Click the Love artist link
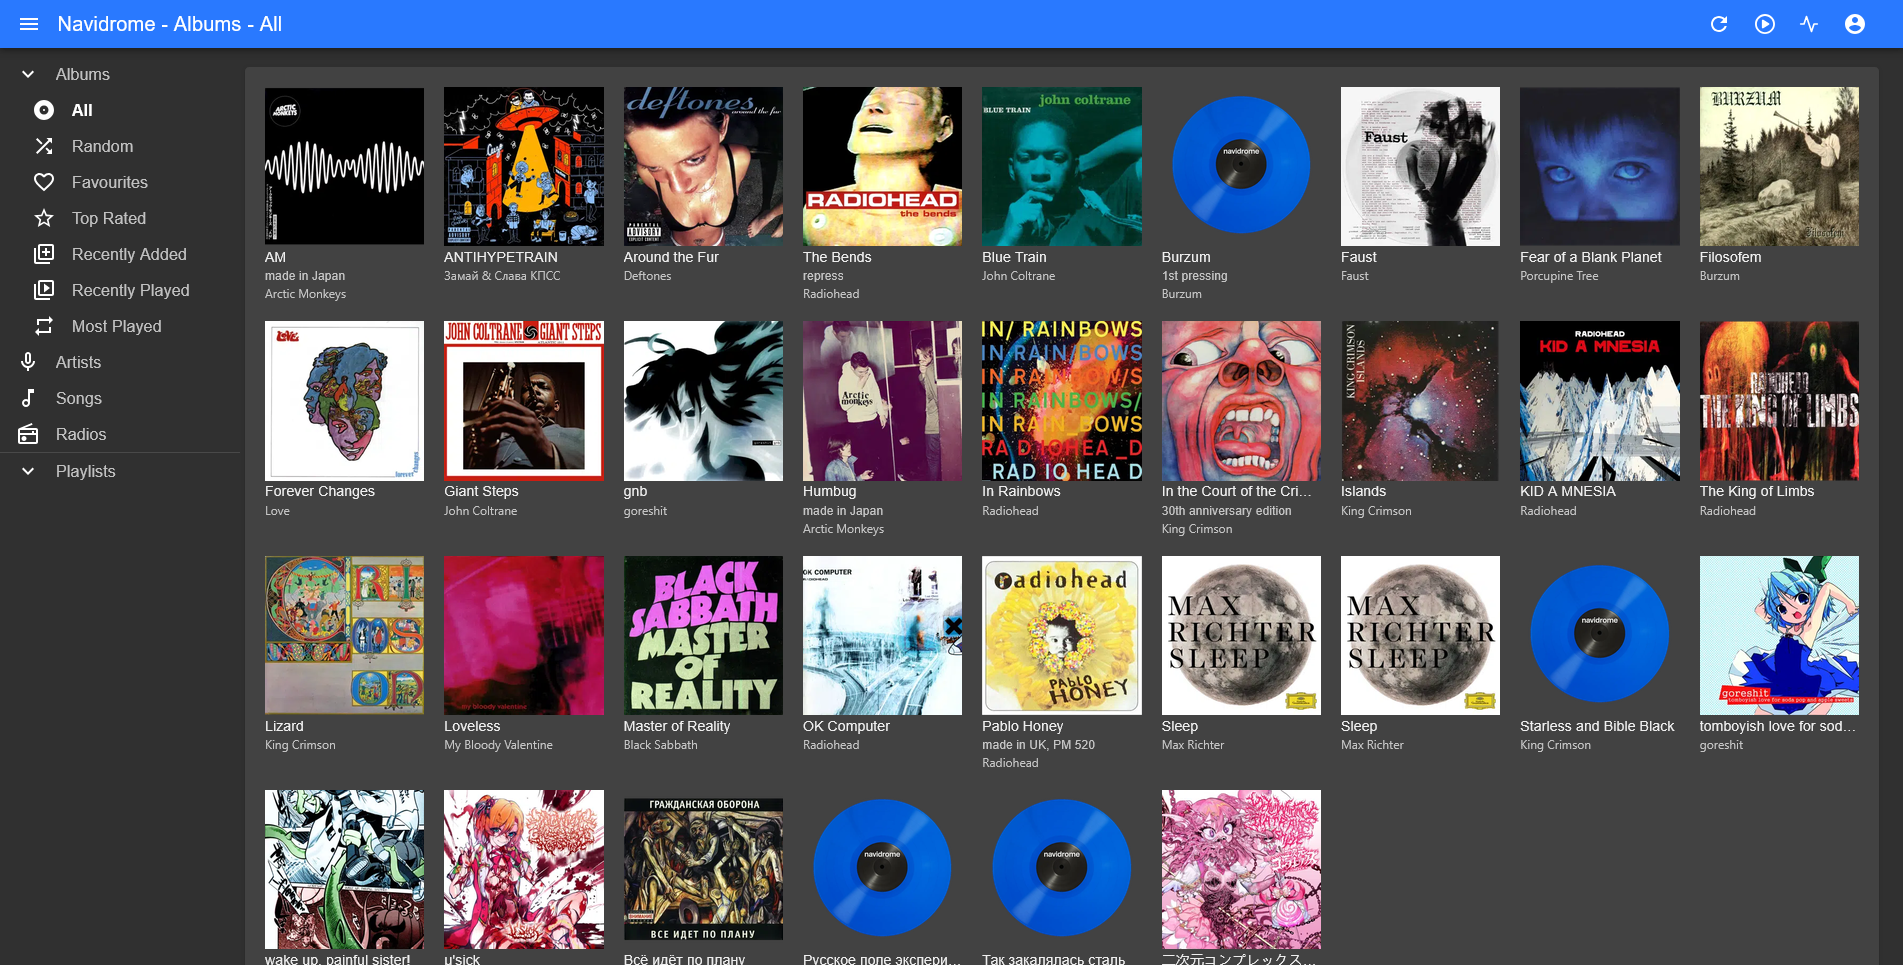The height and width of the screenshot is (965, 1903). (x=277, y=511)
